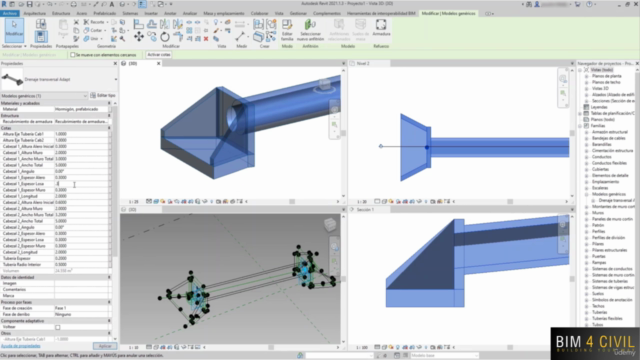This screenshot has width=640, height=360.
Task: Expand the Planos de planta tree node
Action: point(587,76)
